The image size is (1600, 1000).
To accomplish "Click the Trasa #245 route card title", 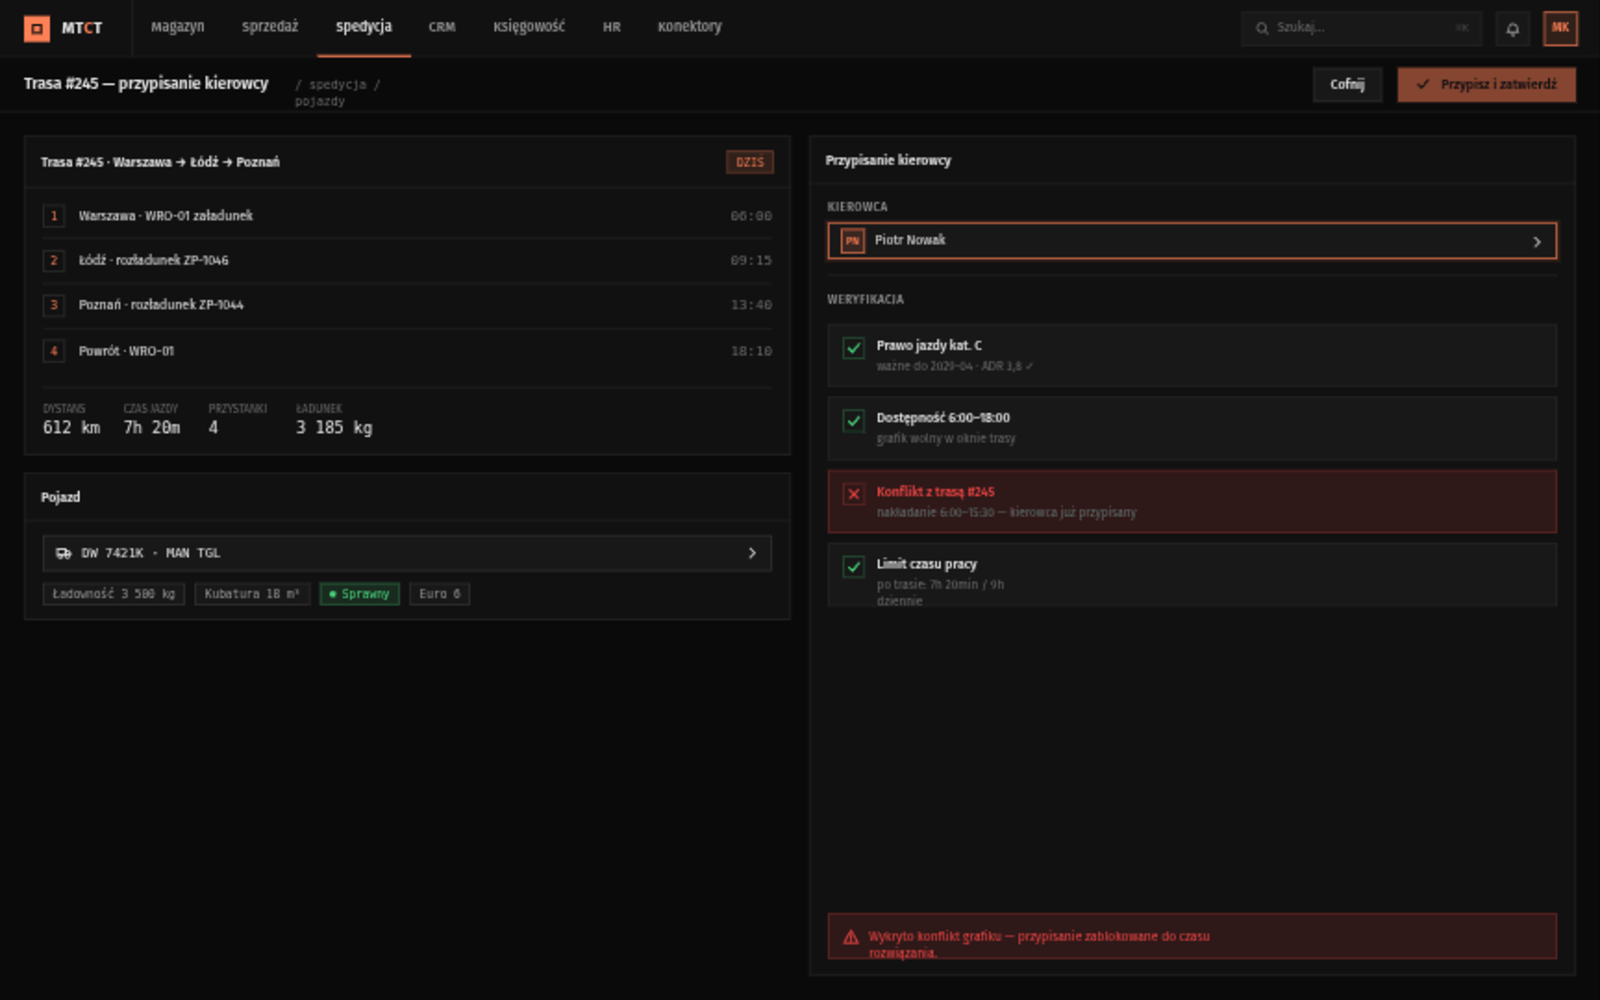I will (x=160, y=162).
